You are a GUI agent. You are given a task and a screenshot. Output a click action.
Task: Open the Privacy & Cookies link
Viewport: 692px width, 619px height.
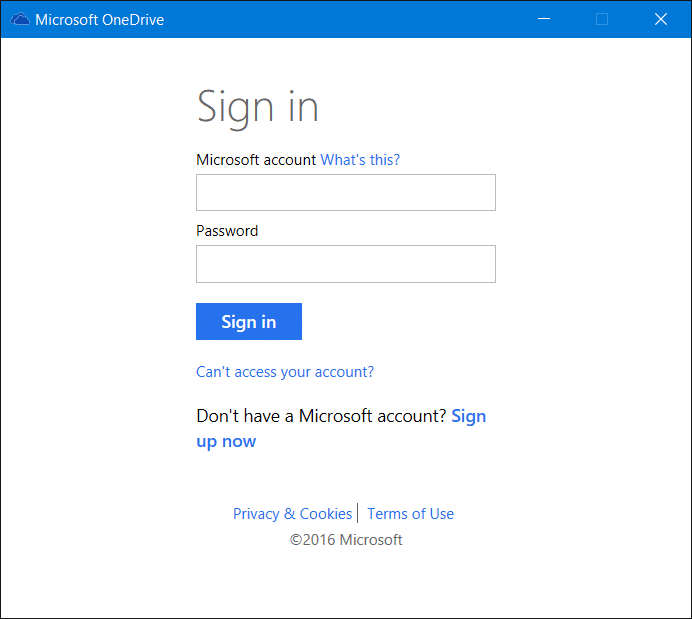tap(293, 514)
